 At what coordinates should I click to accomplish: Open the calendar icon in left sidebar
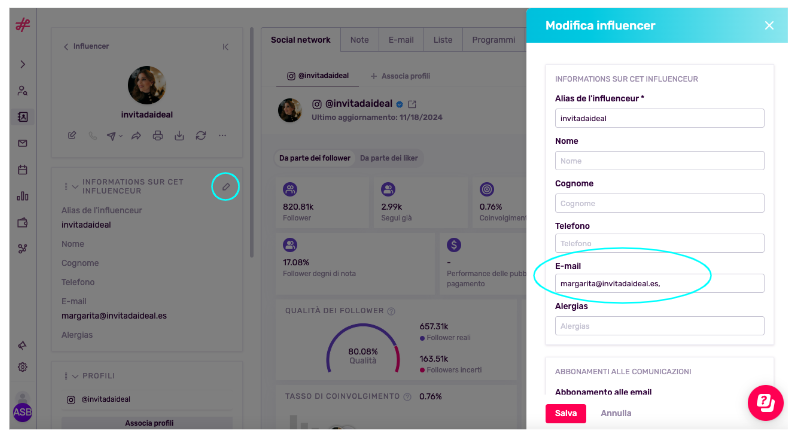(x=22, y=170)
